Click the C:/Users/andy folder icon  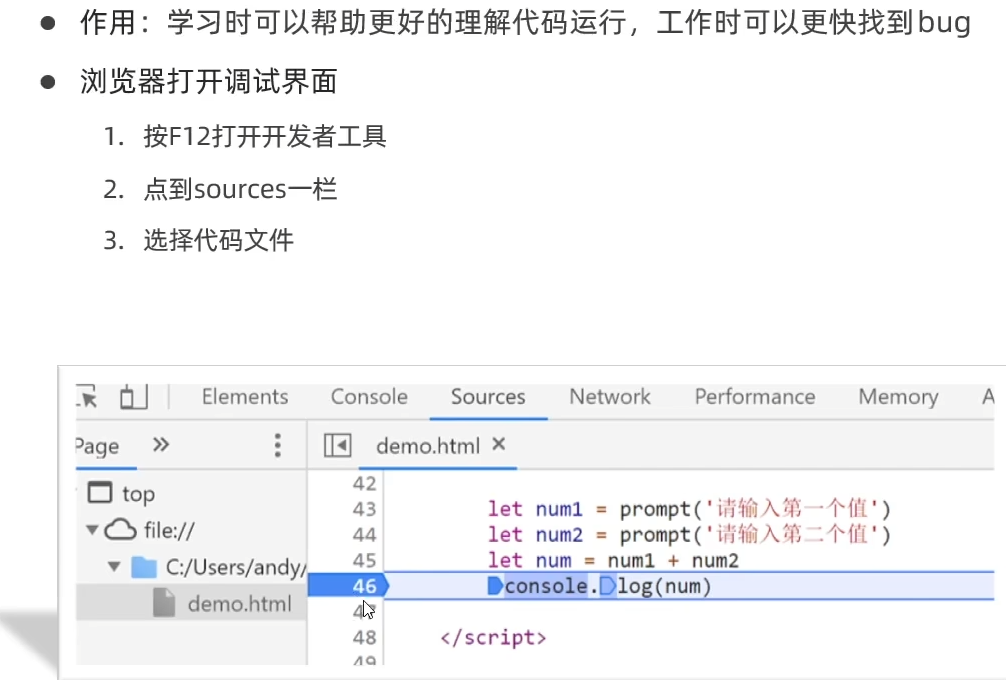coord(144,567)
